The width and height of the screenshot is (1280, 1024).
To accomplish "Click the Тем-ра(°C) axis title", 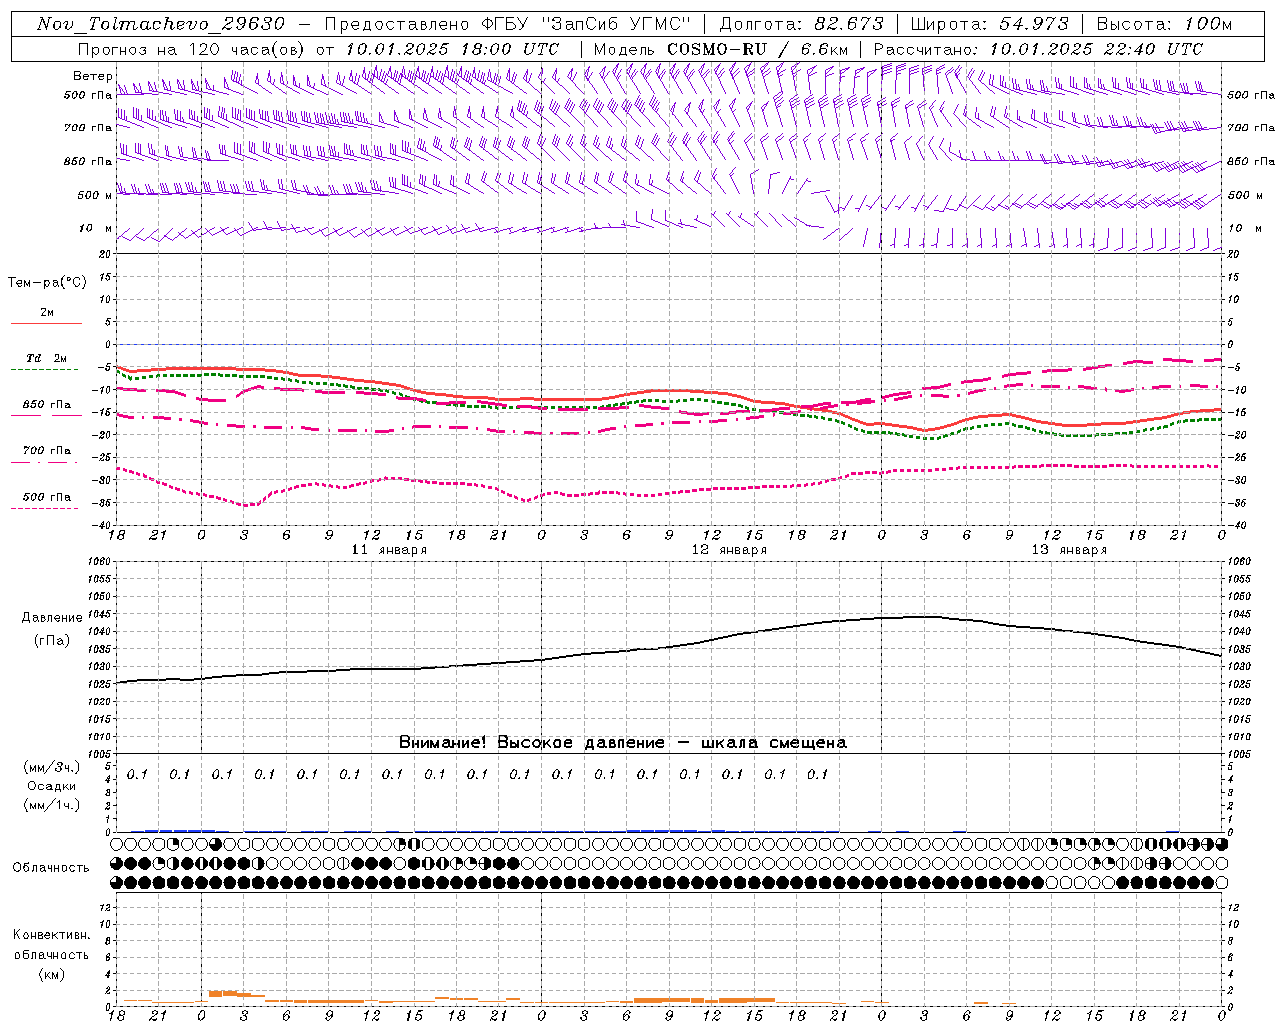I will point(47,283).
